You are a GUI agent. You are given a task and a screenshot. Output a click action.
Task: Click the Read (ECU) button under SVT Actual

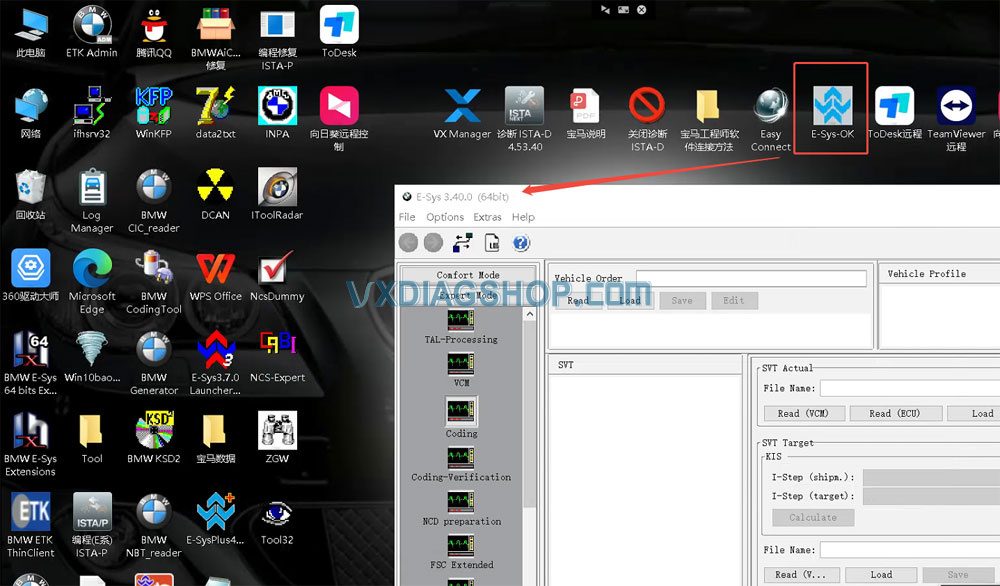(895, 413)
